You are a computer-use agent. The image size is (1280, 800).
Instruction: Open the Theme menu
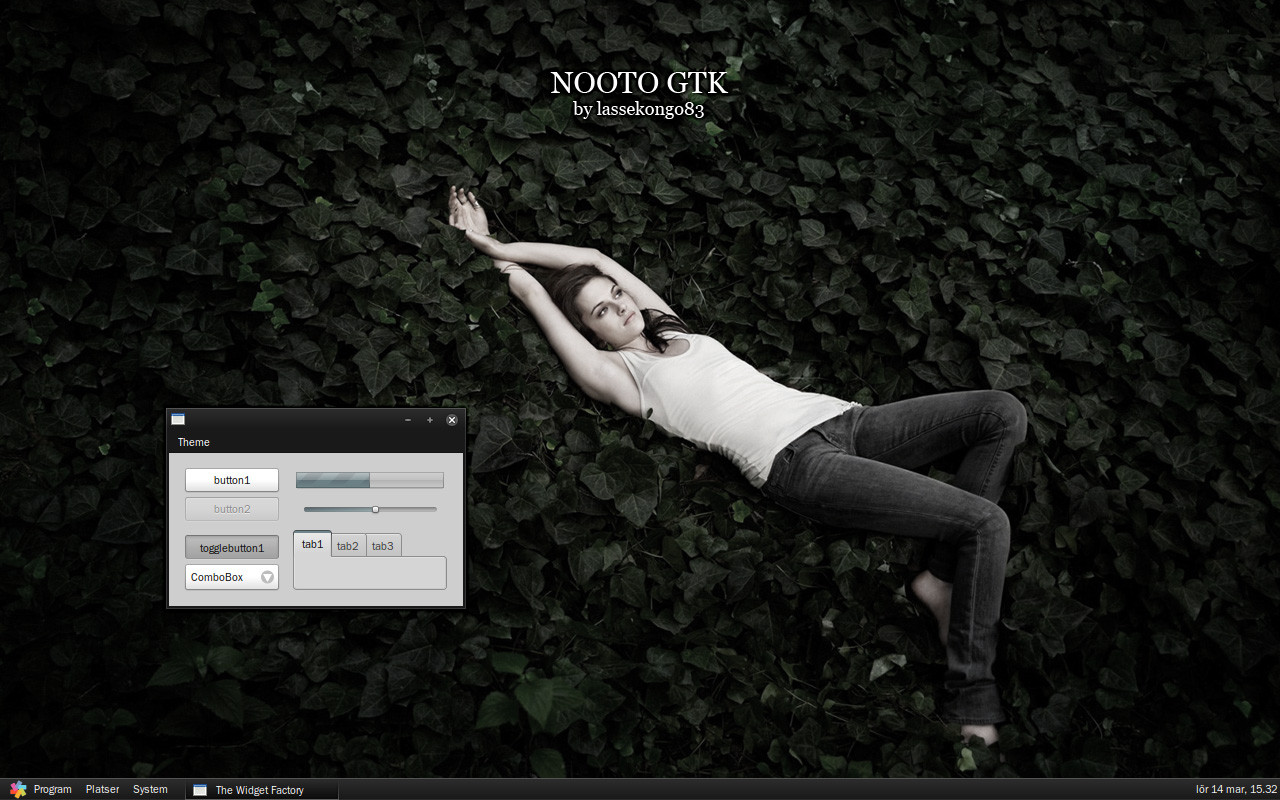click(x=194, y=442)
